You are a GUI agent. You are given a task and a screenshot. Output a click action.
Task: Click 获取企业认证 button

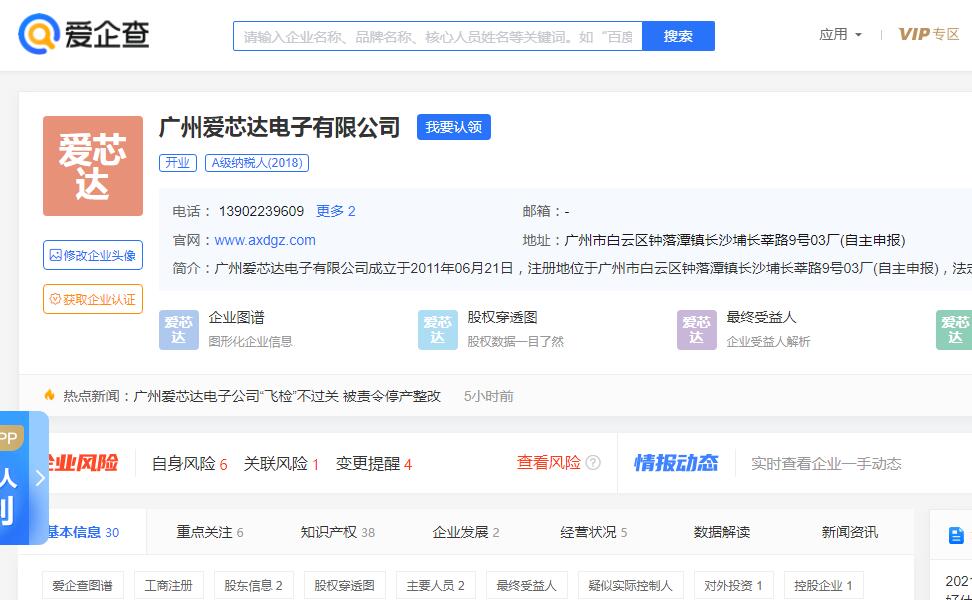[93, 299]
